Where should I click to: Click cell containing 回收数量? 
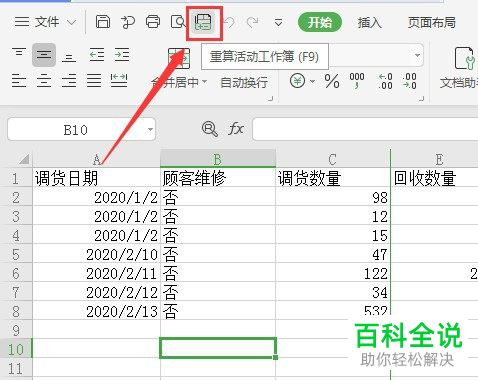[x=434, y=178]
